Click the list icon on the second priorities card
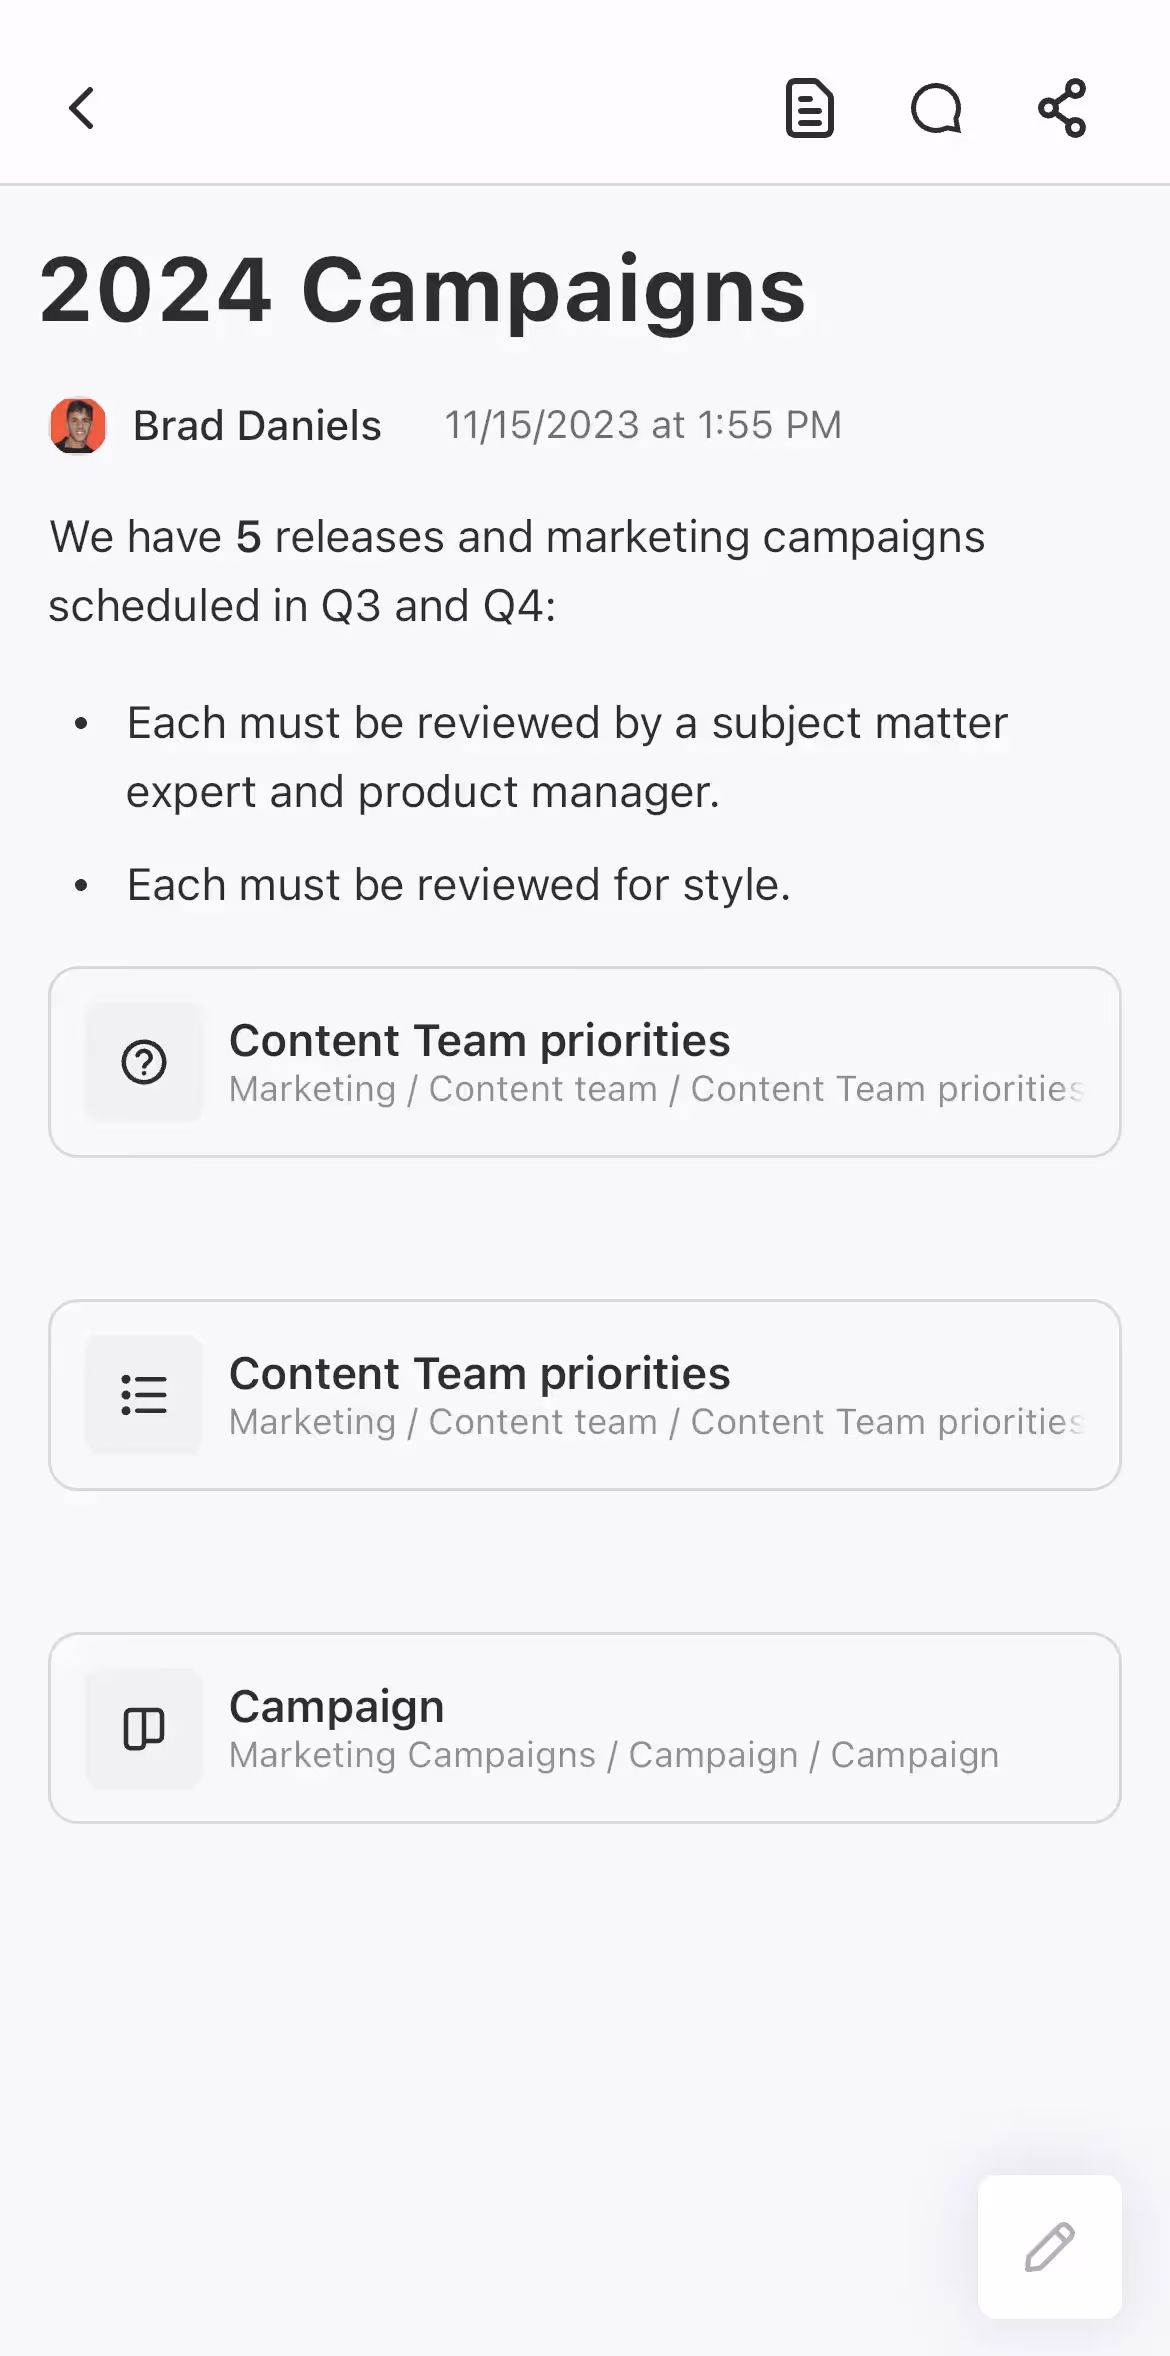The height and width of the screenshot is (2356, 1170). tap(144, 1394)
